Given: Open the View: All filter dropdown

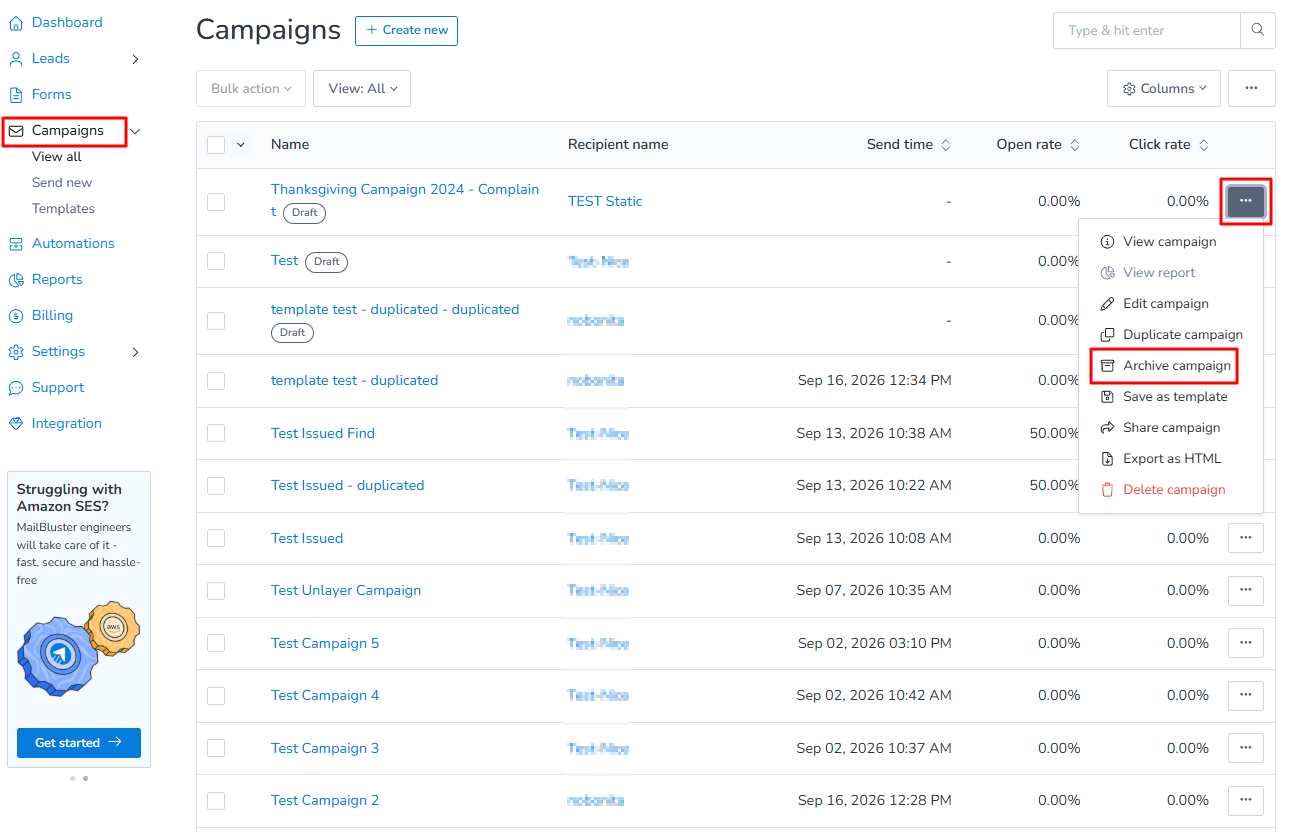Looking at the screenshot, I should coord(362,88).
